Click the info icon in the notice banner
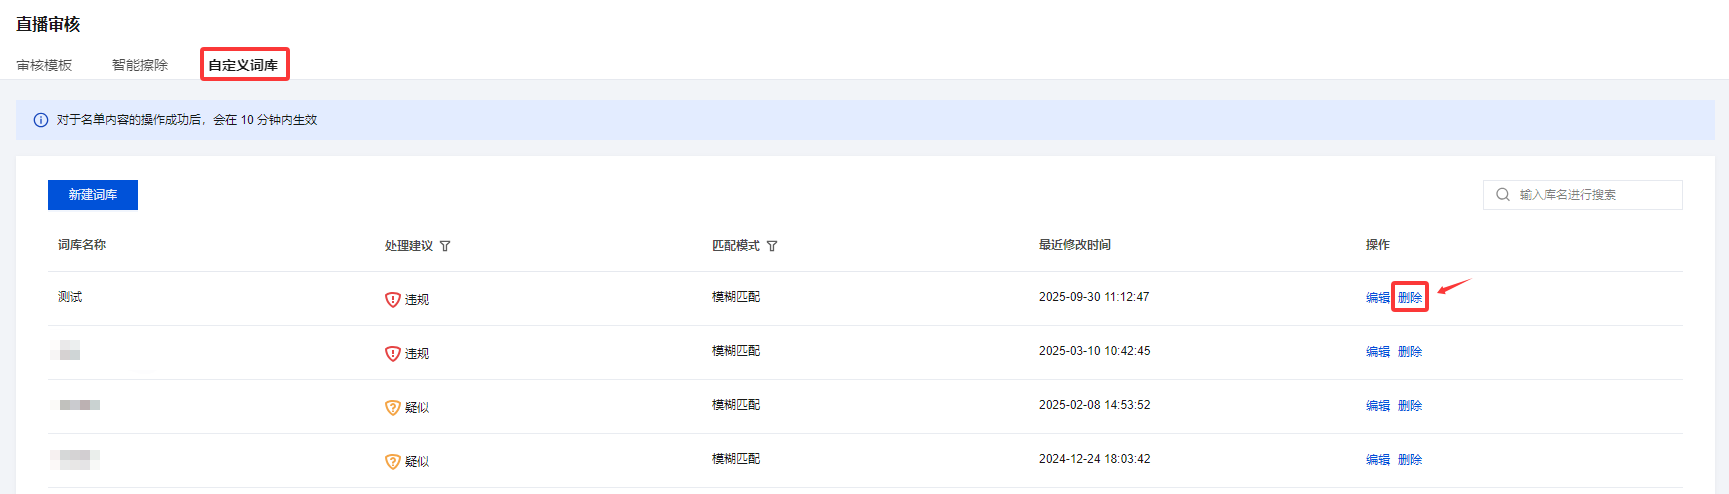This screenshot has height=494, width=1729. click(41, 120)
